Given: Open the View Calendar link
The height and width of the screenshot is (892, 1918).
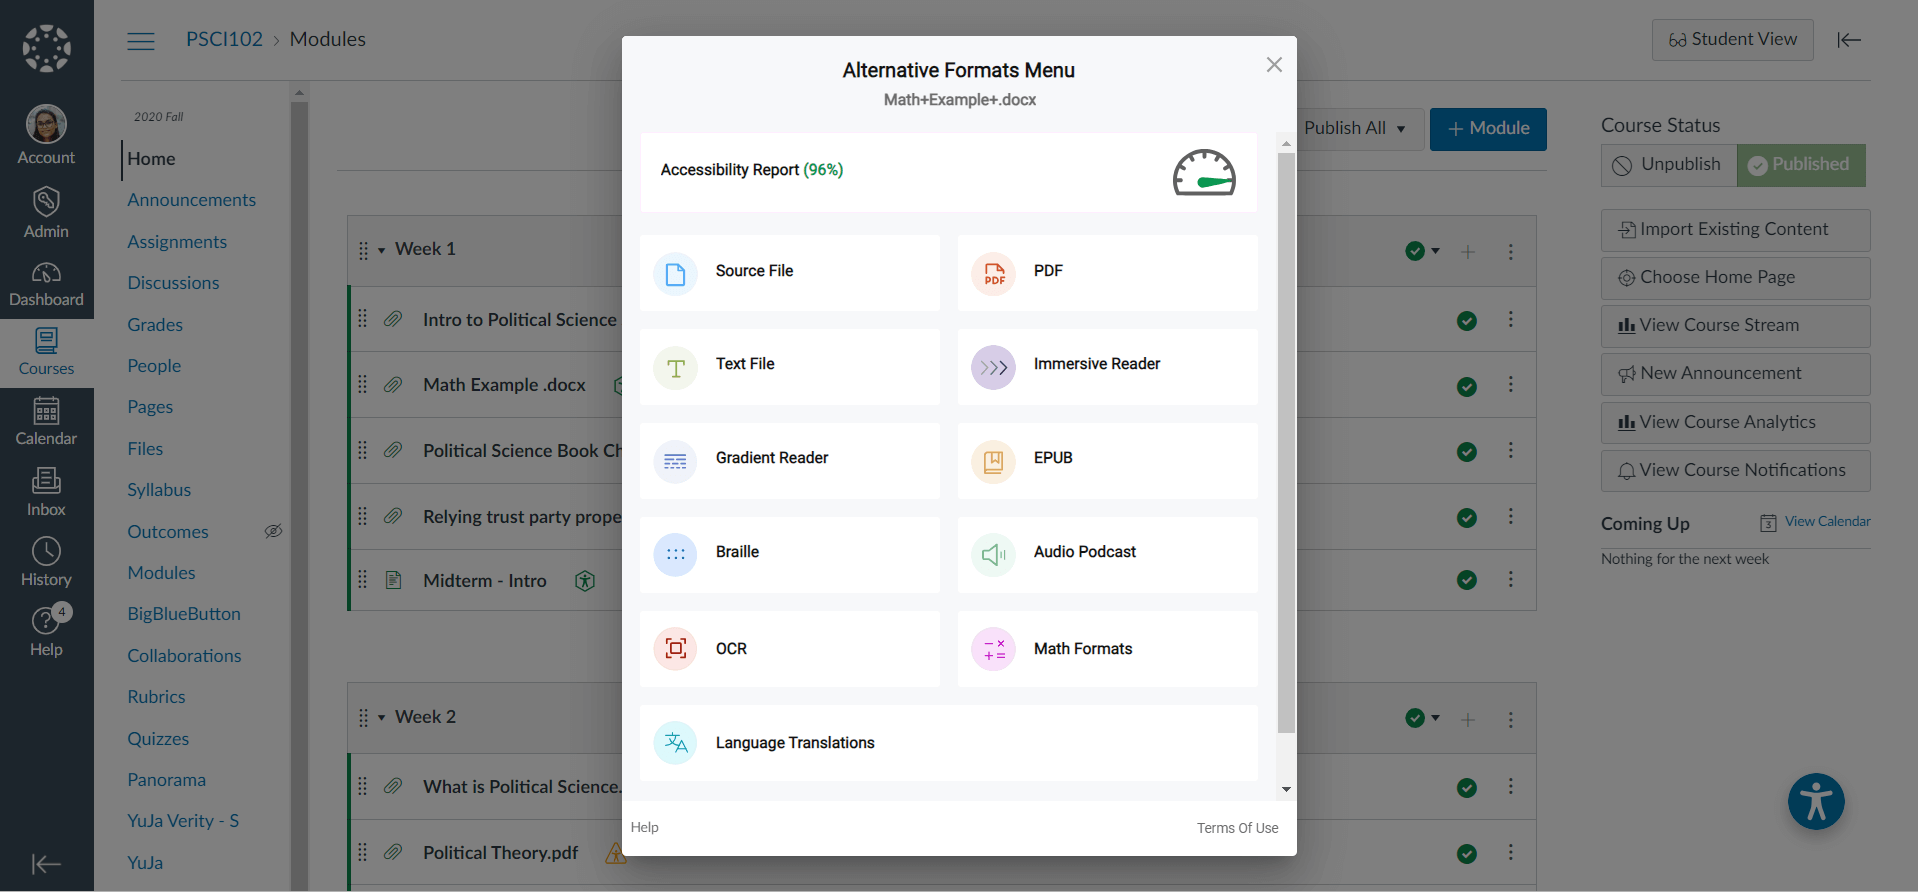Looking at the screenshot, I should pos(1827,521).
